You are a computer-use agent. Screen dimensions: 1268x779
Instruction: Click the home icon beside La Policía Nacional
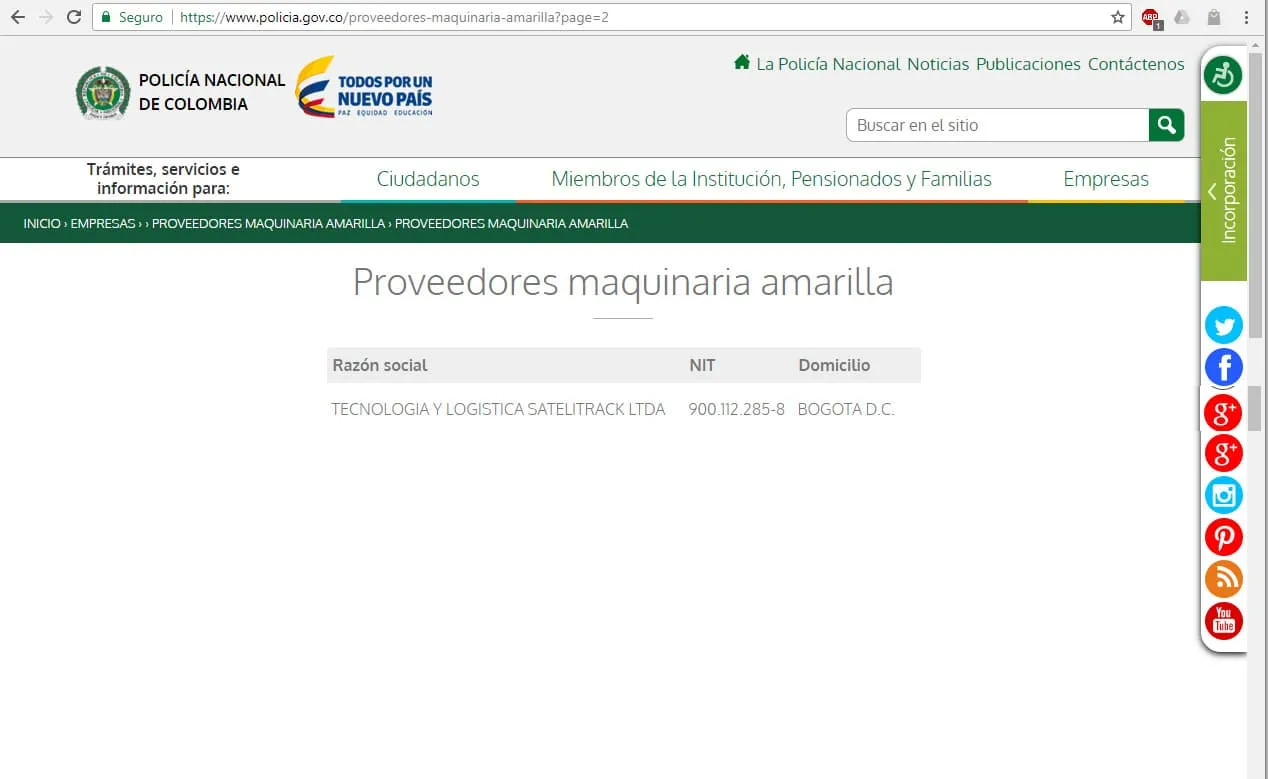pyautogui.click(x=741, y=62)
